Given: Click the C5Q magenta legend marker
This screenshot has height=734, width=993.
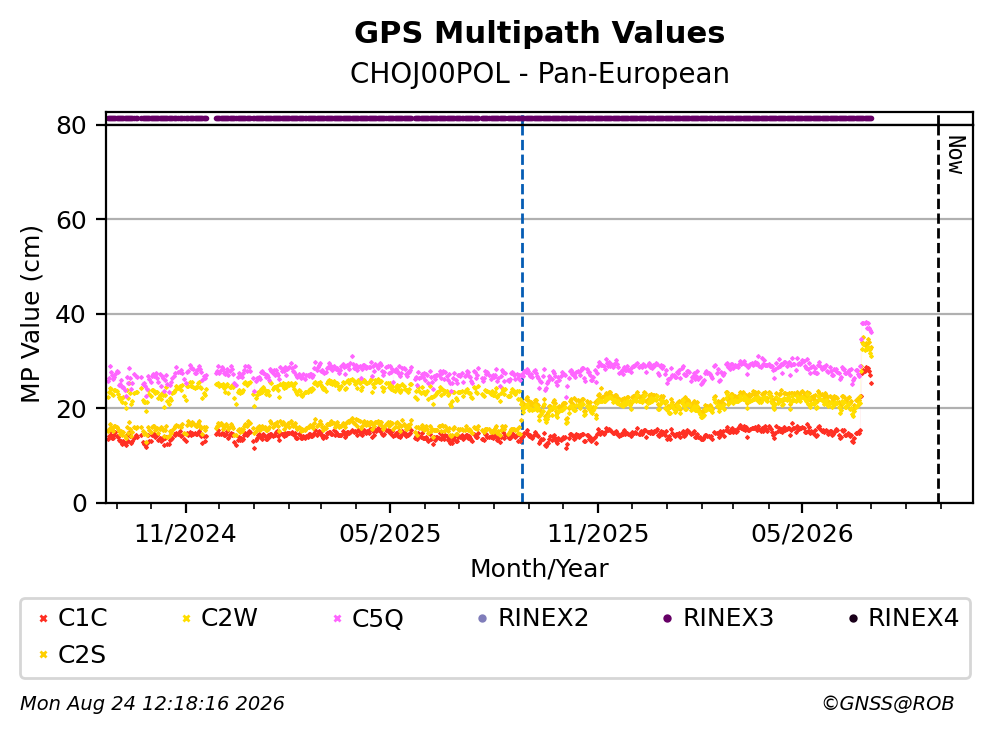Looking at the screenshot, I should click(x=338, y=618).
